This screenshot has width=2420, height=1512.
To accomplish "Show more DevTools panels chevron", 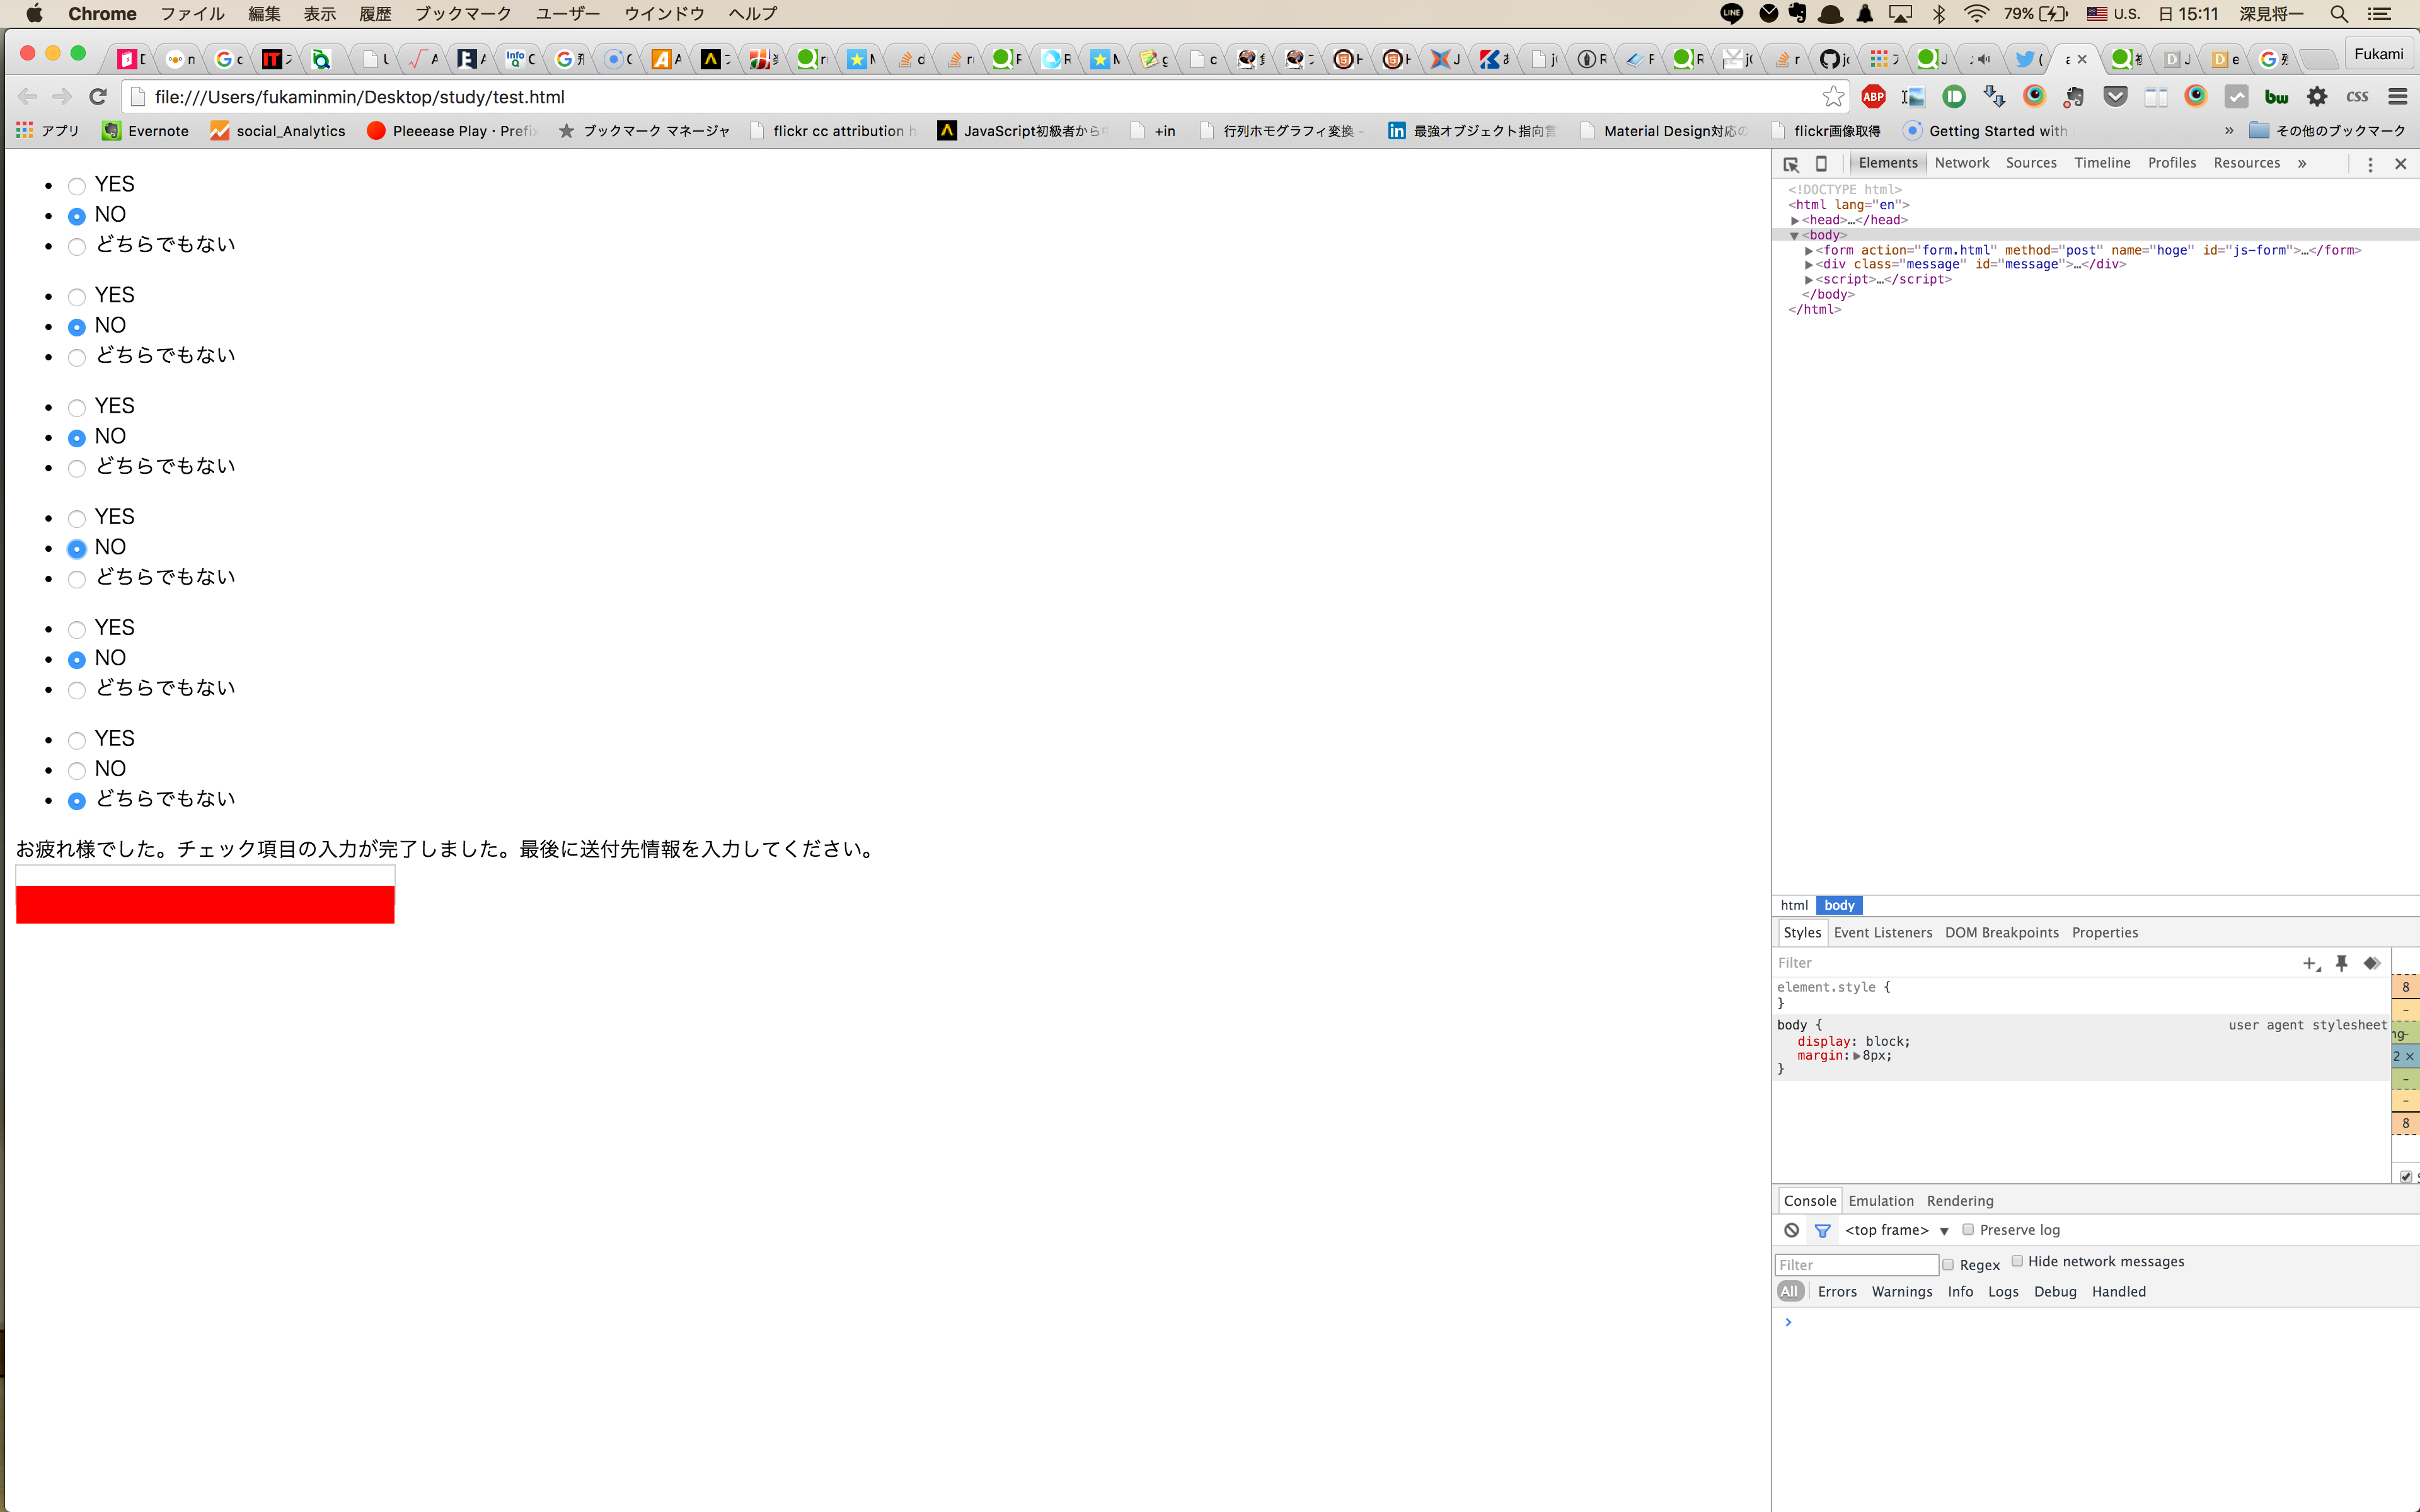I will [2302, 164].
